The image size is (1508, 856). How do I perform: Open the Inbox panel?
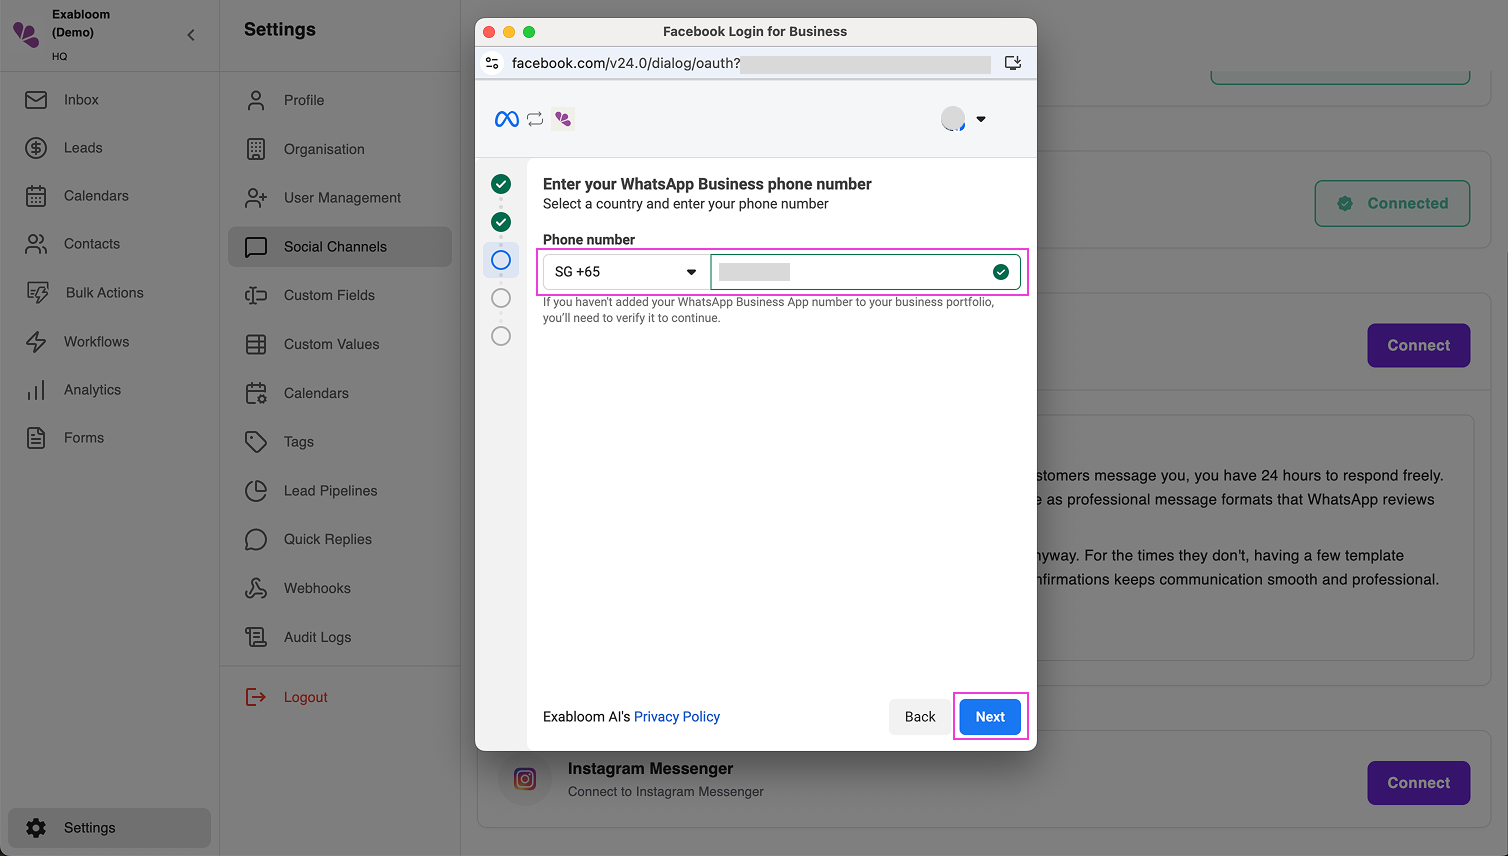[x=80, y=99]
